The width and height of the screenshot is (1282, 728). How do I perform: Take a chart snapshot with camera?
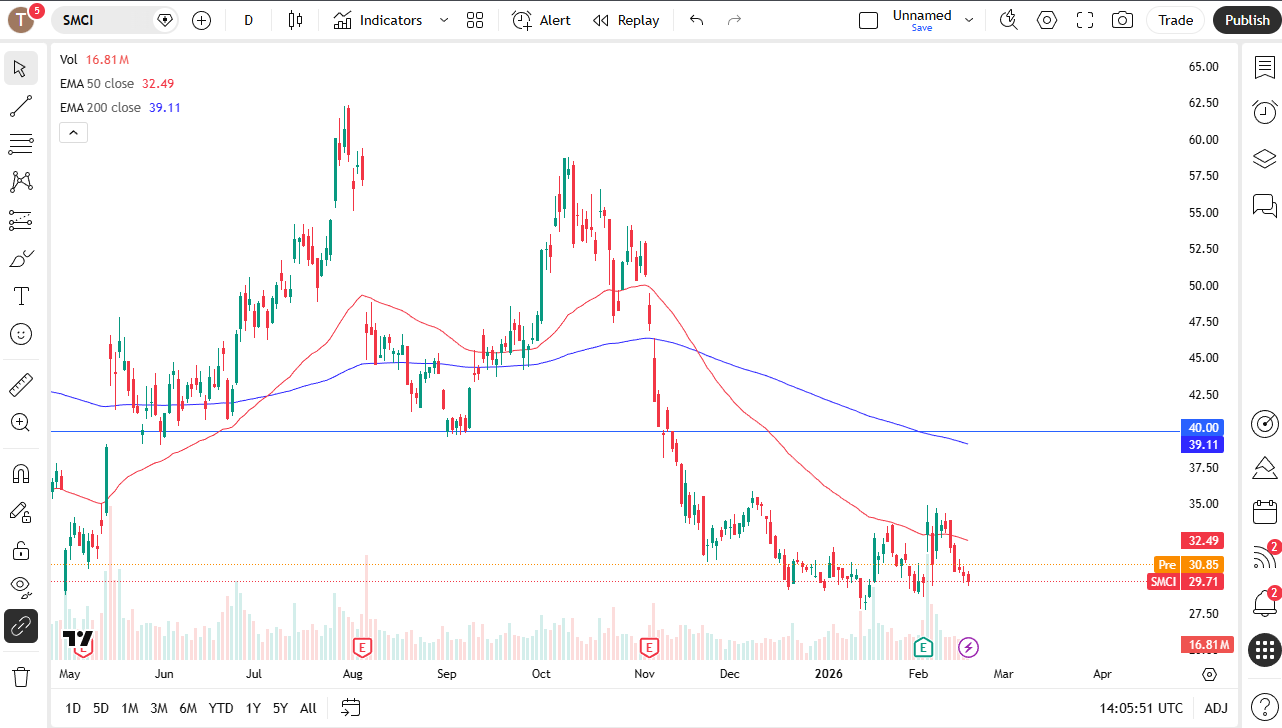pos(1123,20)
